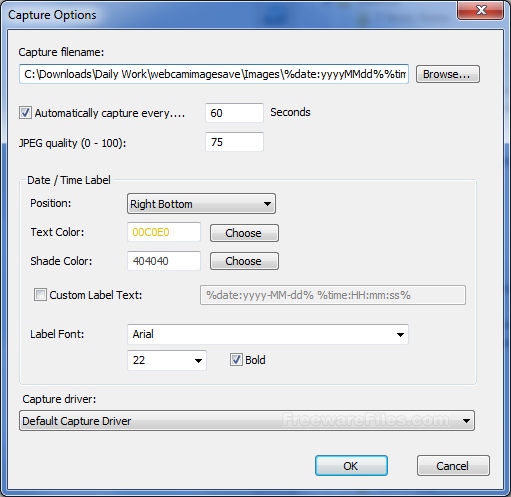Image resolution: width=511 pixels, height=497 pixels.
Task: Open the font size dropdown showing 22
Action: tap(167, 360)
